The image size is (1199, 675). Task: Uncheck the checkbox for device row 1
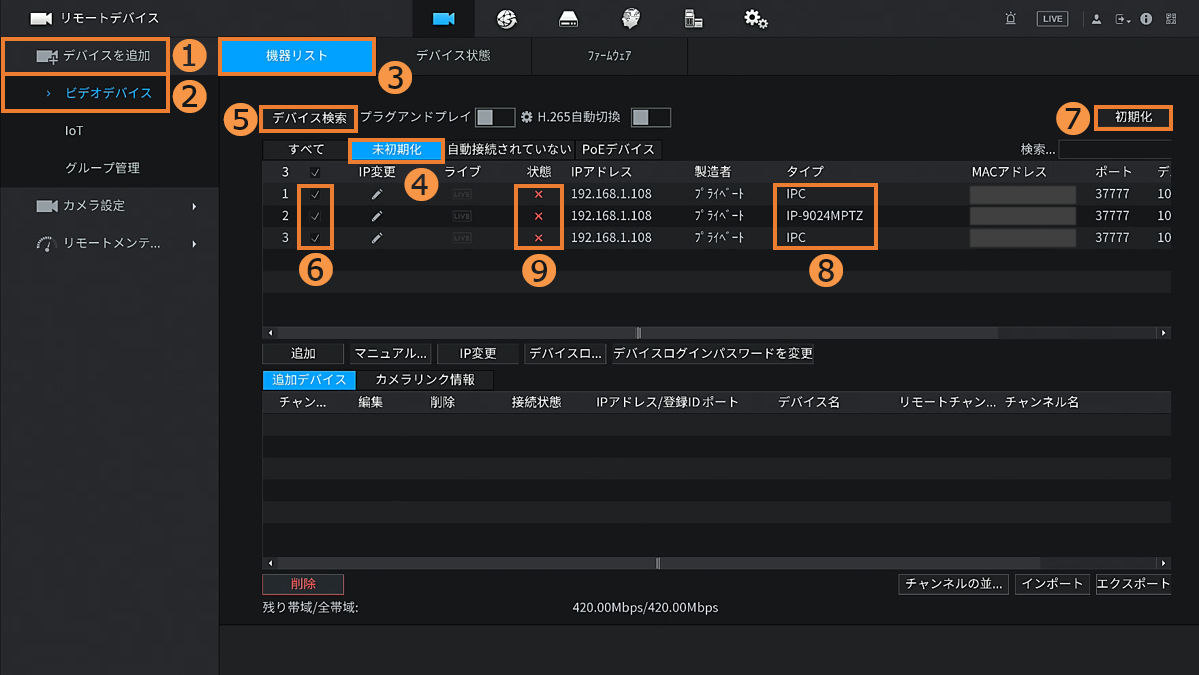(x=315, y=194)
